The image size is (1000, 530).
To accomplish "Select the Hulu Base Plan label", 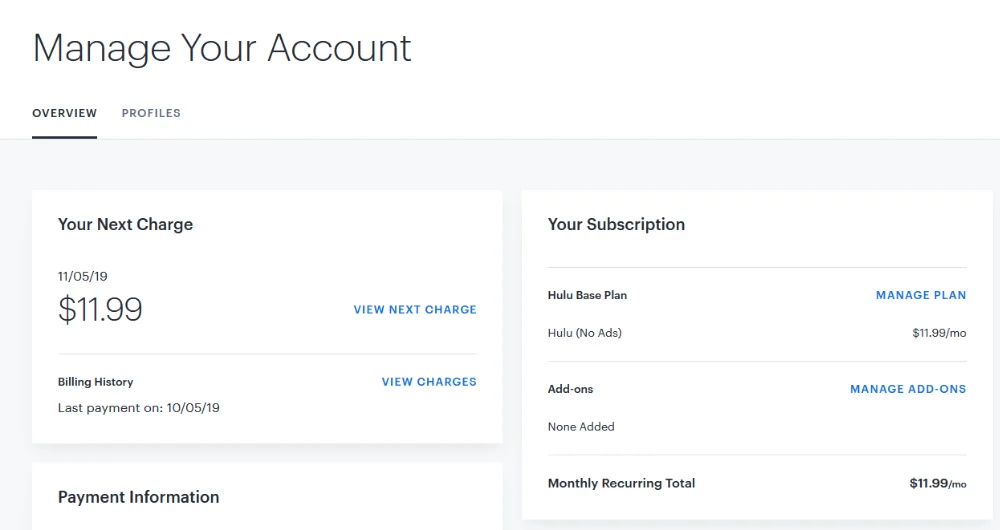I will point(587,295).
